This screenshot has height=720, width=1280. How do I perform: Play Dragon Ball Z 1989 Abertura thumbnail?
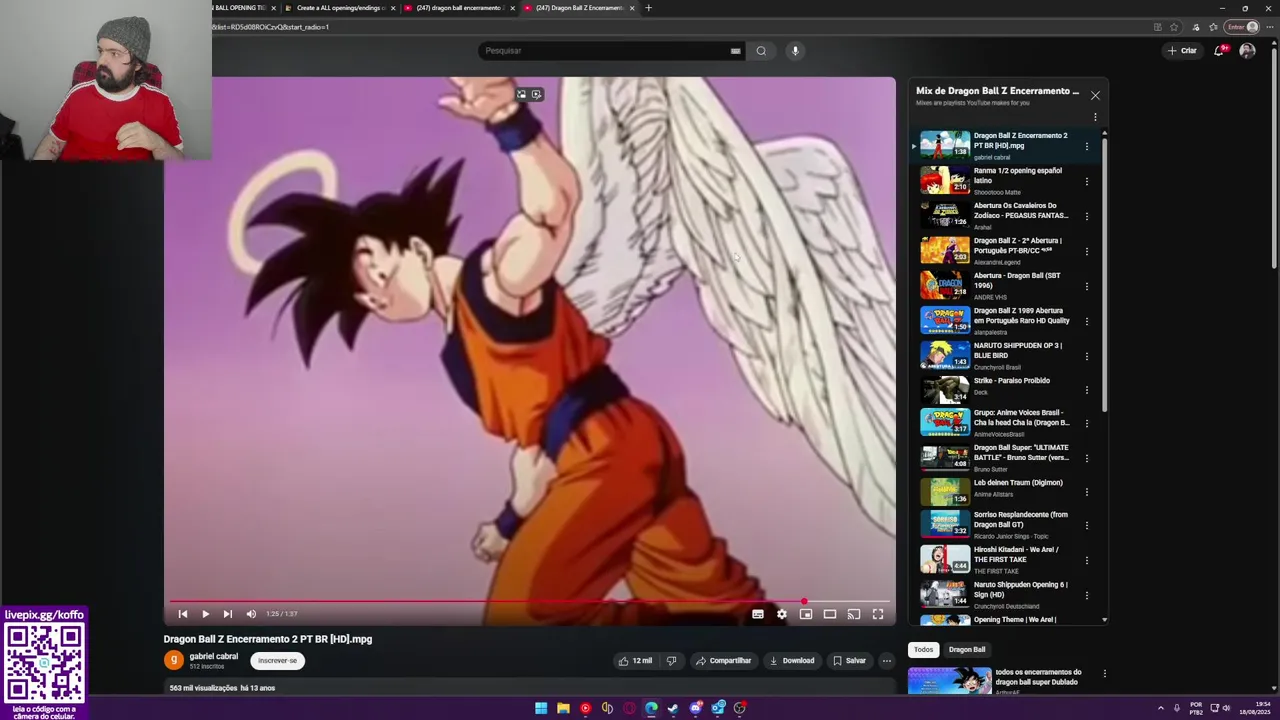pos(945,320)
